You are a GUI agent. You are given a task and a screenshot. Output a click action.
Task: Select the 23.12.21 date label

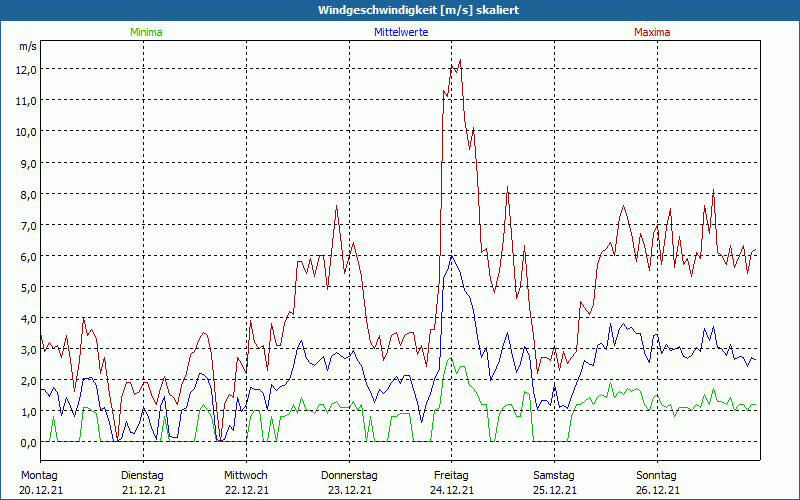click(x=348, y=490)
